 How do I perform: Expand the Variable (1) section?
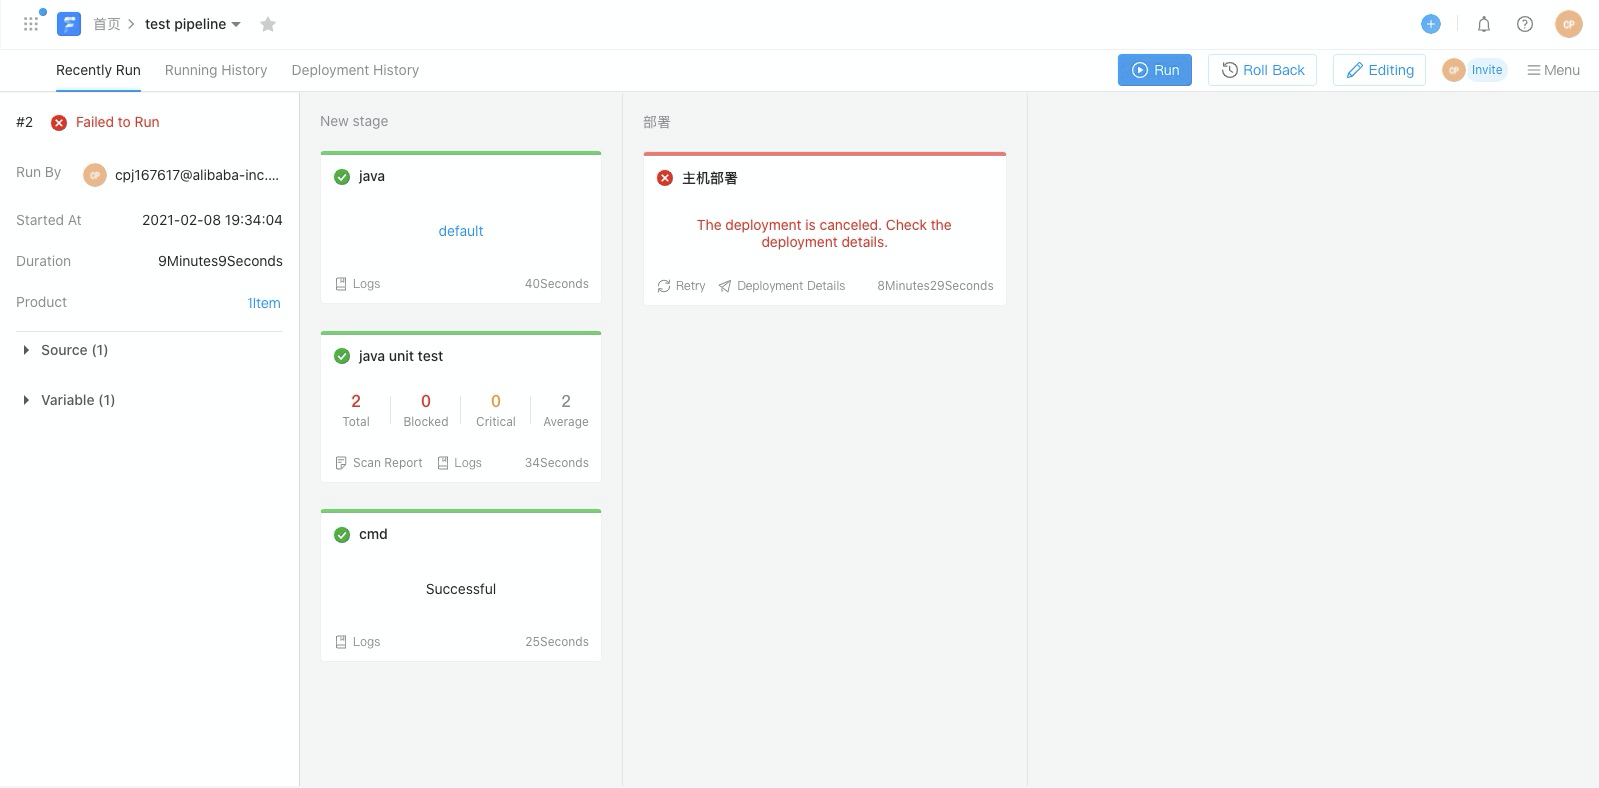(x=27, y=400)
